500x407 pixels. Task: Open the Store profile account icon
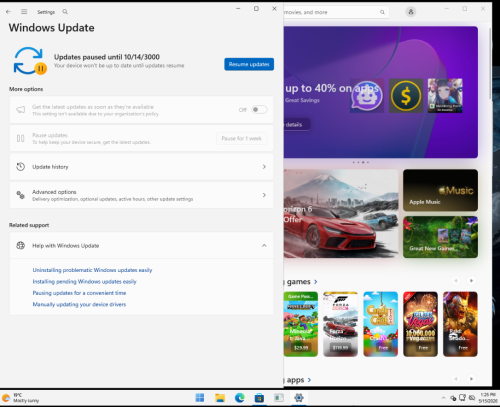(x=411, y=12)
